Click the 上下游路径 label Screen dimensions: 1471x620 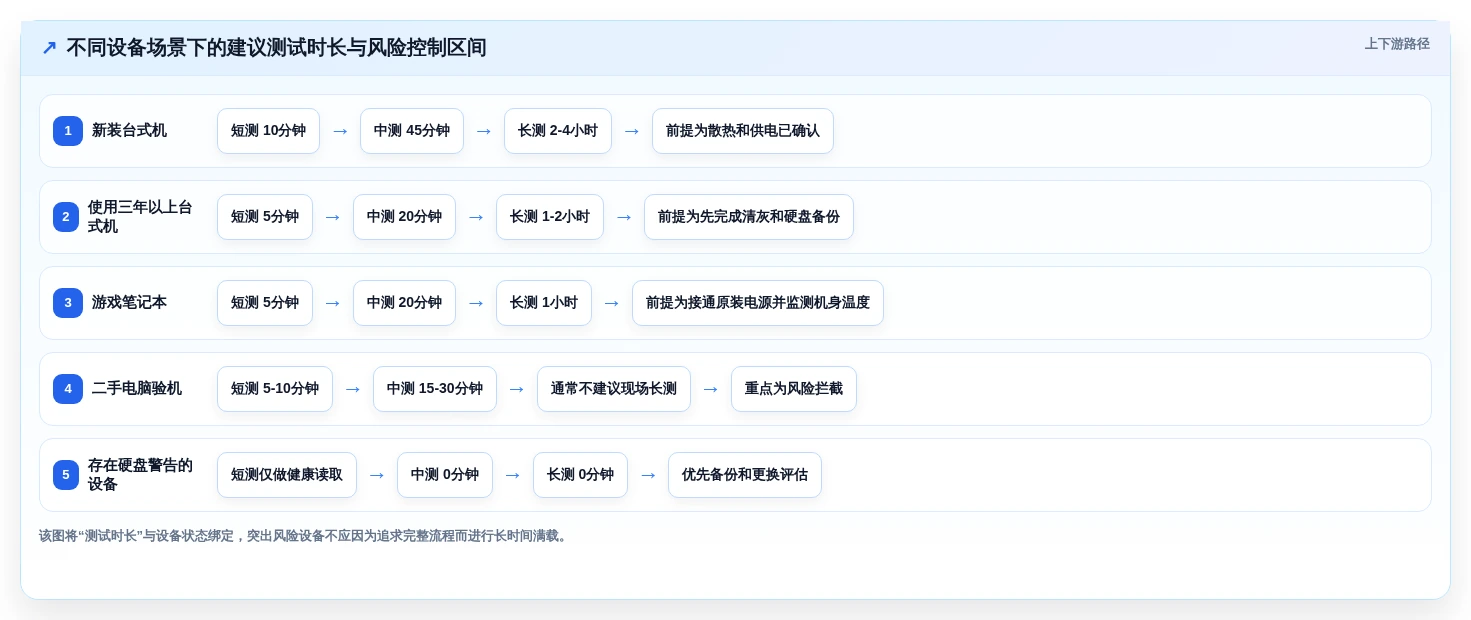coord(1397,44)
